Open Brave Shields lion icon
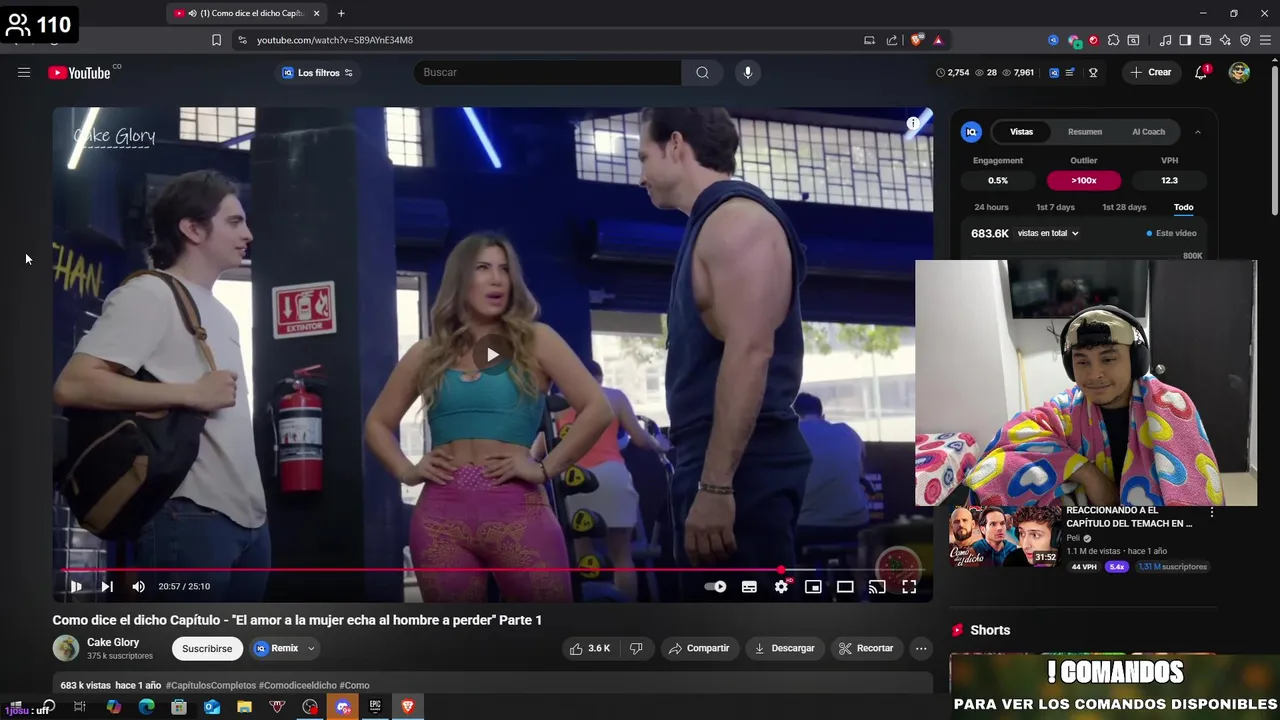This screenshot has height=720, width=1280. [x=916, y=40]
